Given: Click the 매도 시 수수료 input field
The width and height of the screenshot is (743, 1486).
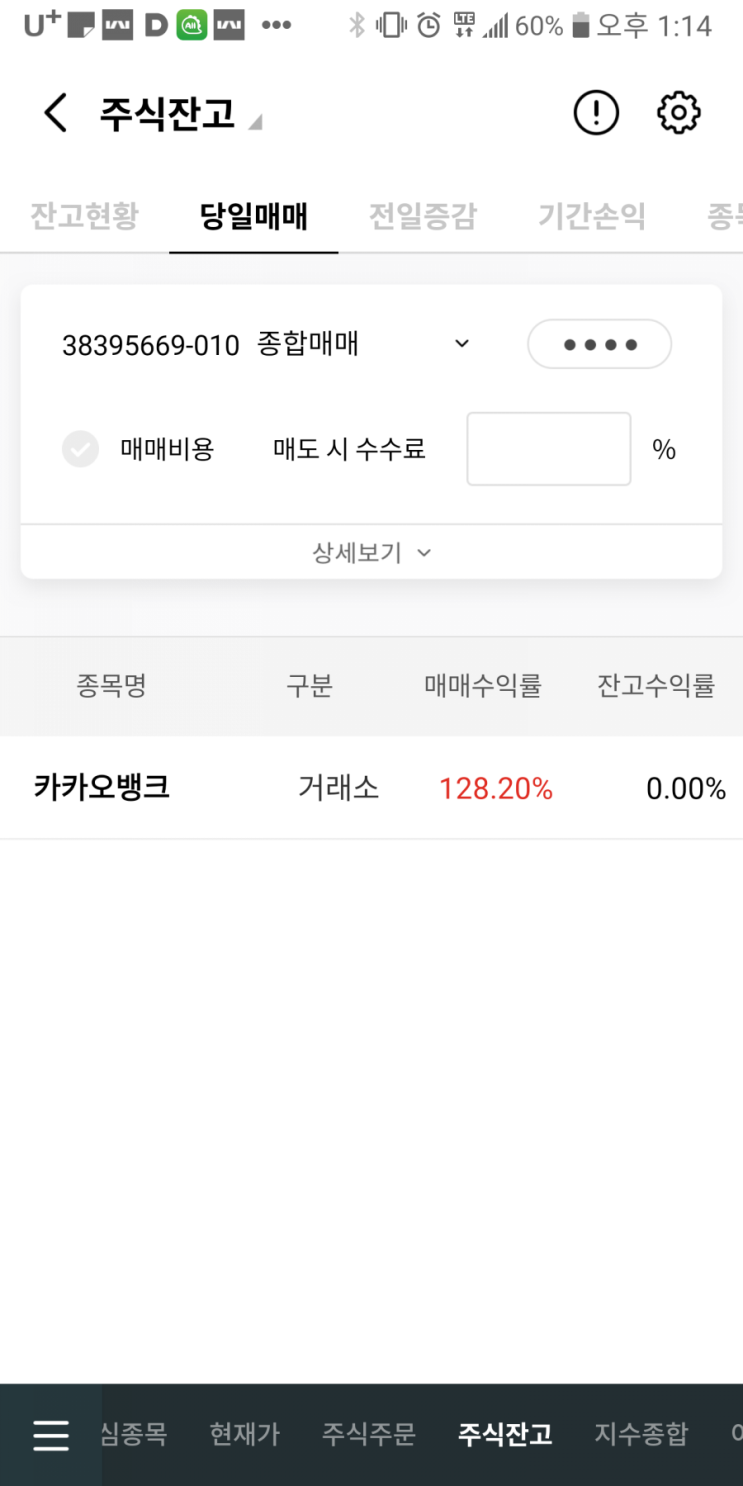Looking at the screenshot, I should click(548, 449).
